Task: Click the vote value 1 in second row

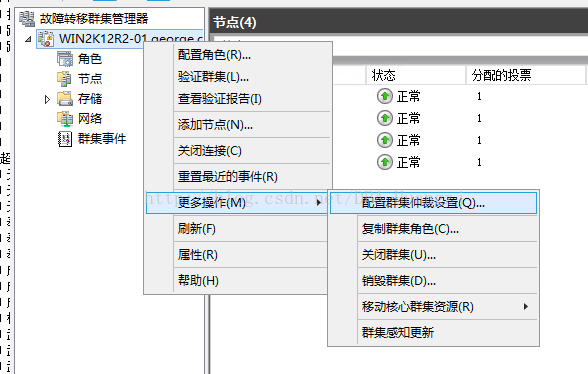Action: [x=479, y=119]
